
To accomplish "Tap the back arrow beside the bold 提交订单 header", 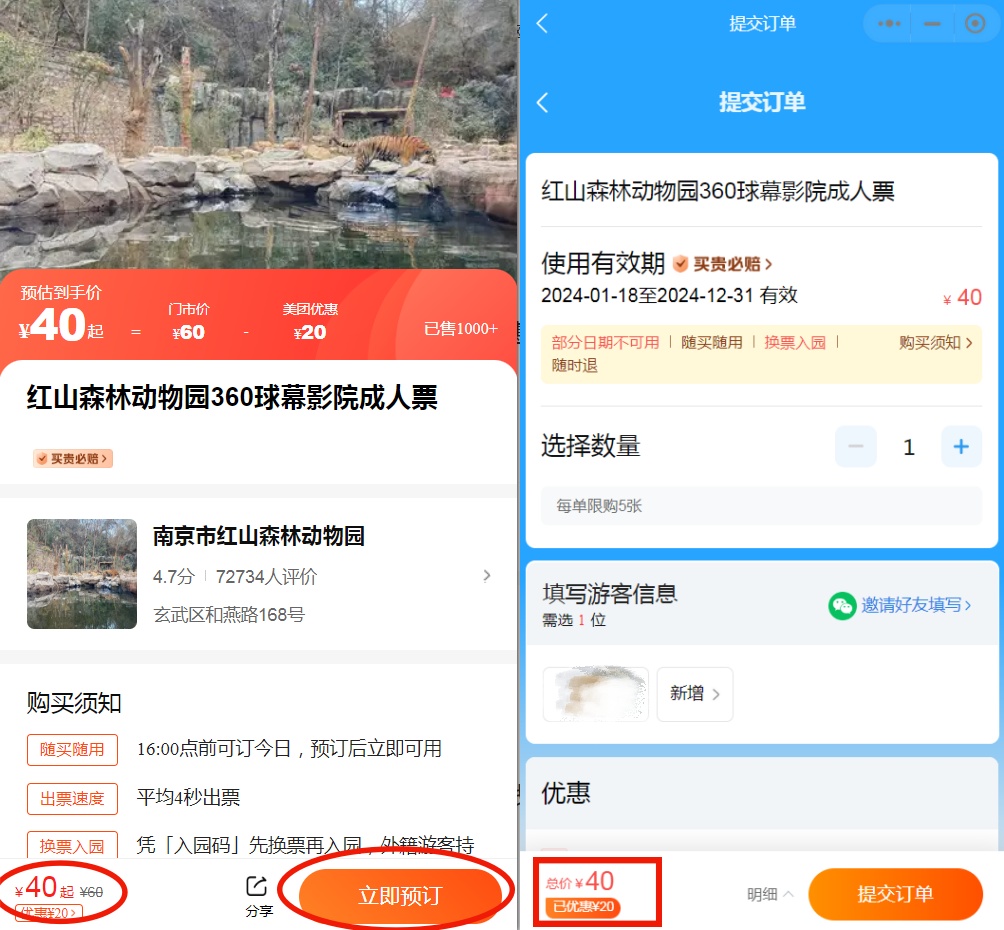I will click(542, 102).
